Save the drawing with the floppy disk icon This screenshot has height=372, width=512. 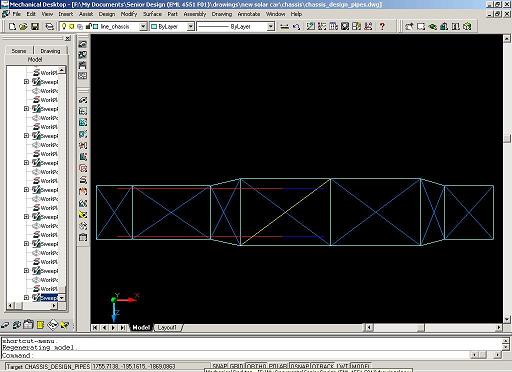(x=35, y=26)
